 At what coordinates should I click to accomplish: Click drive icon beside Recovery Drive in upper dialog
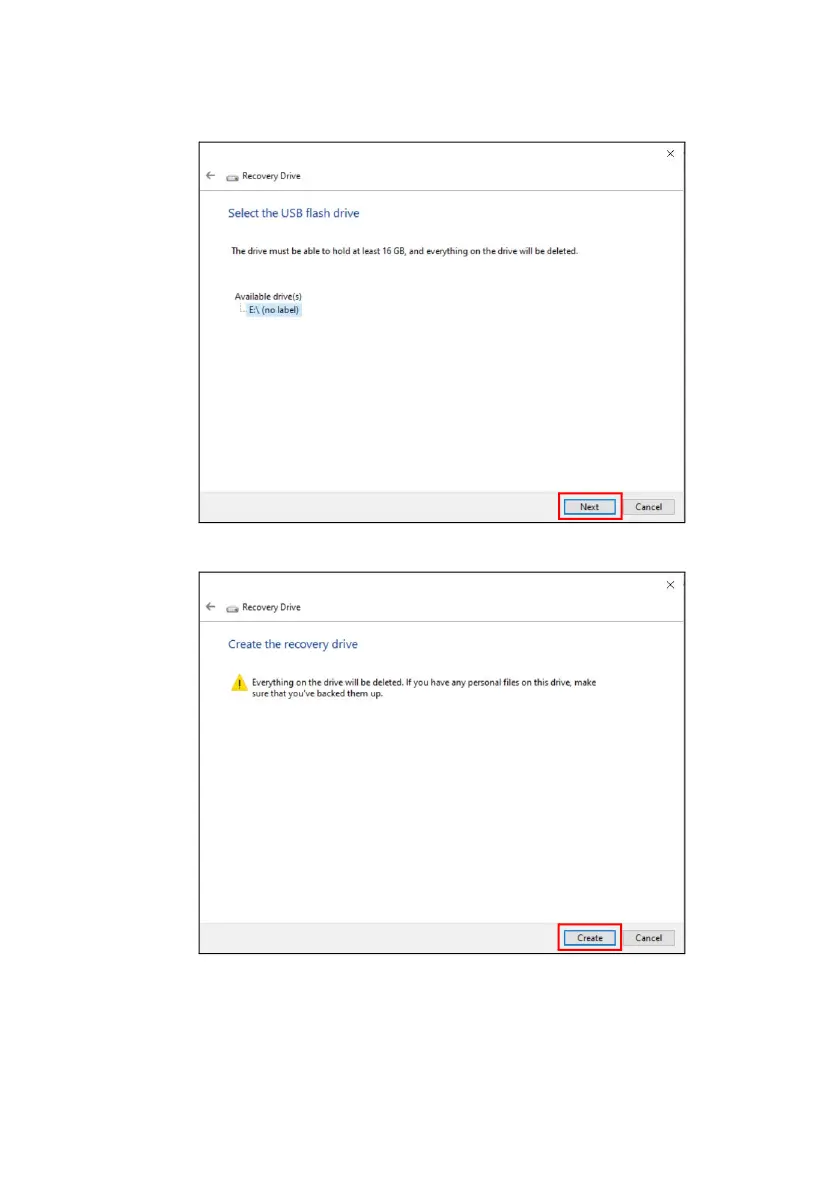232,177
